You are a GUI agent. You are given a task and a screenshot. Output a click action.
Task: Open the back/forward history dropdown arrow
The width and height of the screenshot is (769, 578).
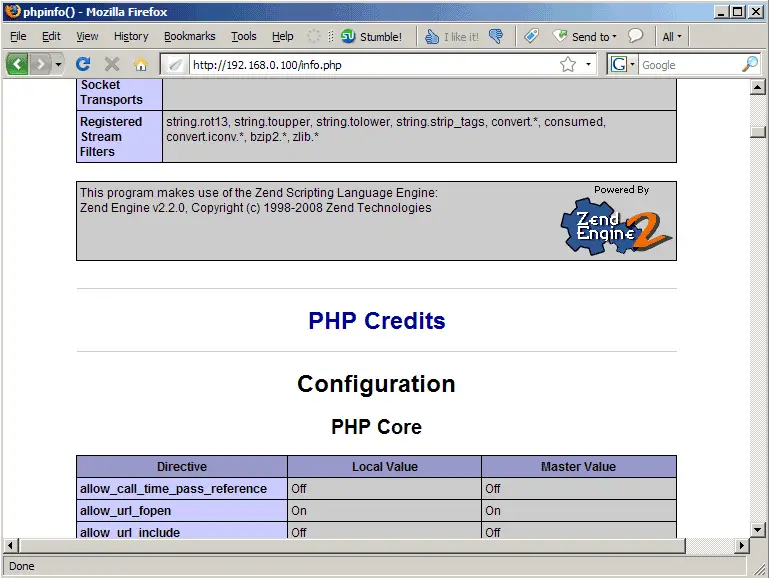pyautogui.click(x=58, y=64)
